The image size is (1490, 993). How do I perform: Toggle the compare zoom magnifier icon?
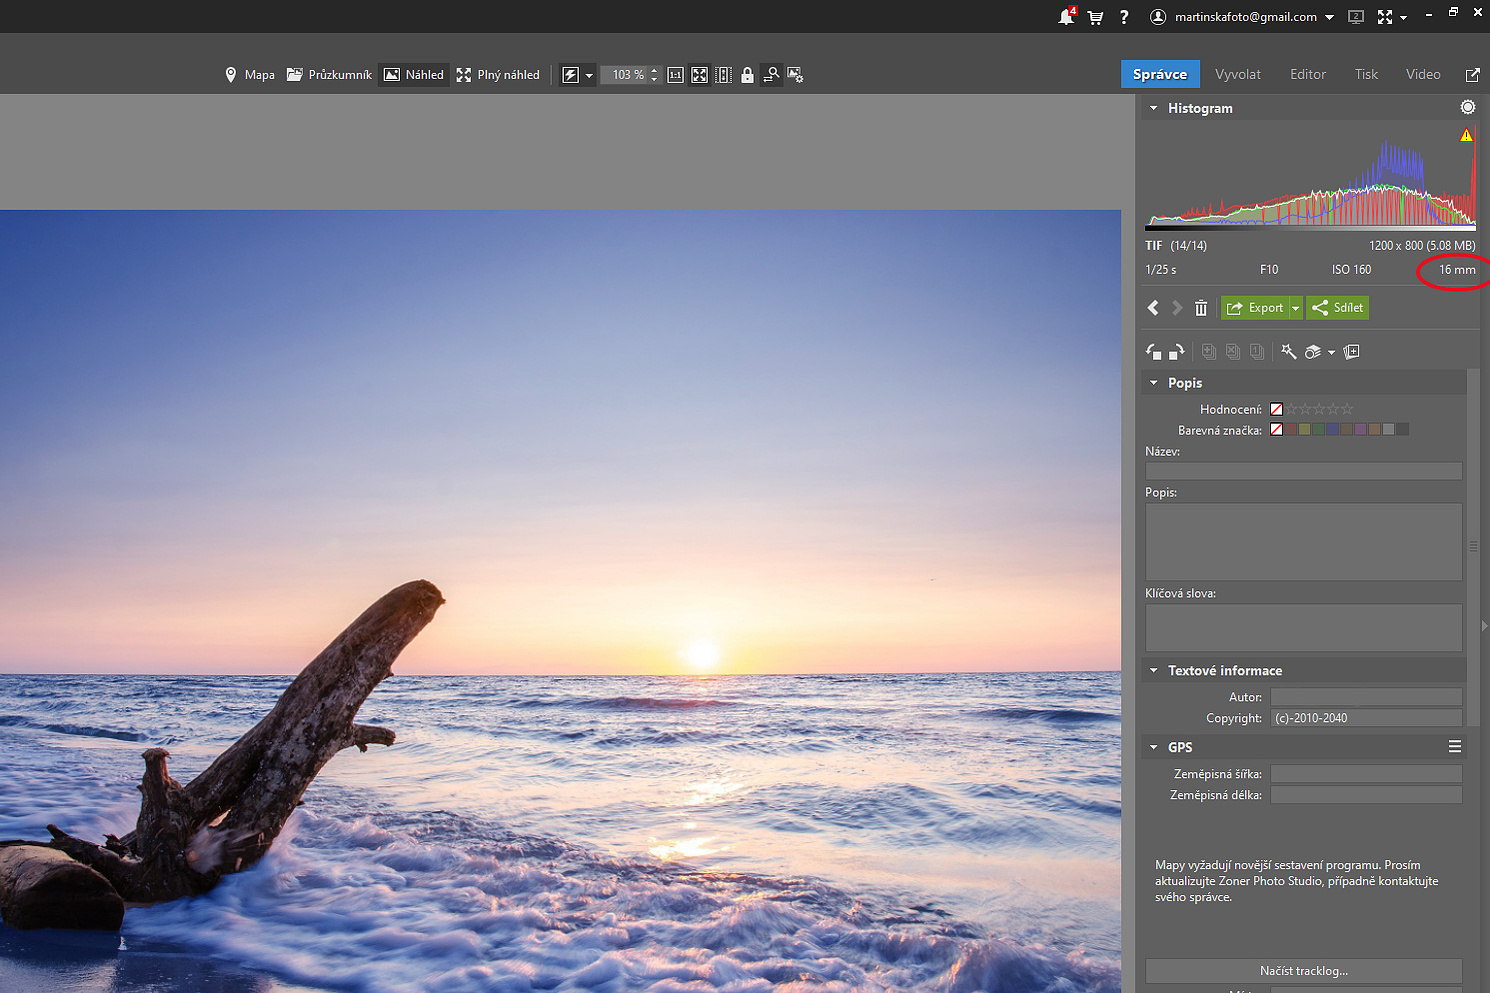(771, 75)
